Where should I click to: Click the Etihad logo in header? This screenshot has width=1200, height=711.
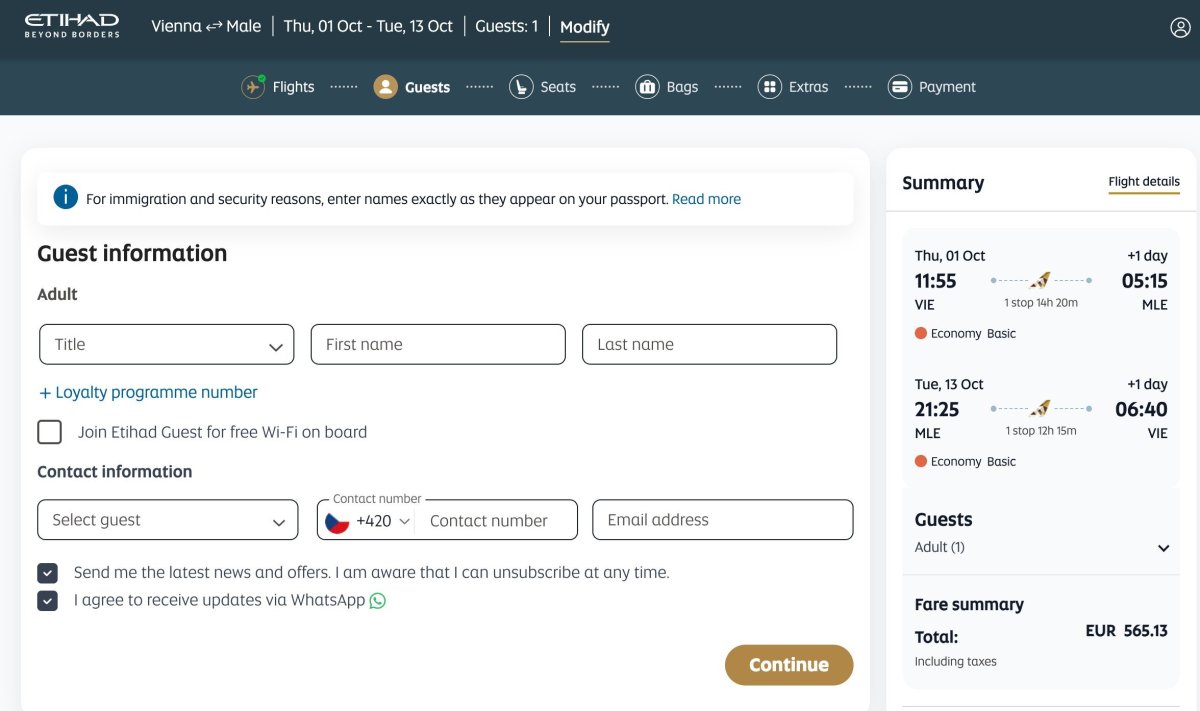(x=72, y=26)
